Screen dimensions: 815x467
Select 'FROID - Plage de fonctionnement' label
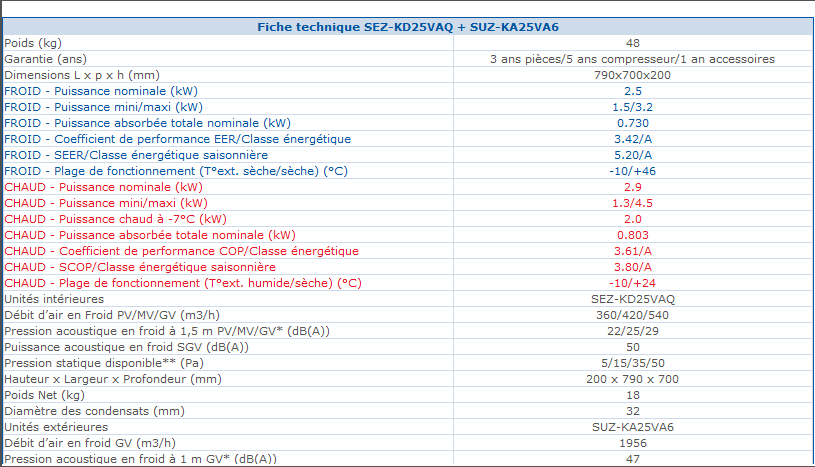(176, 171)
